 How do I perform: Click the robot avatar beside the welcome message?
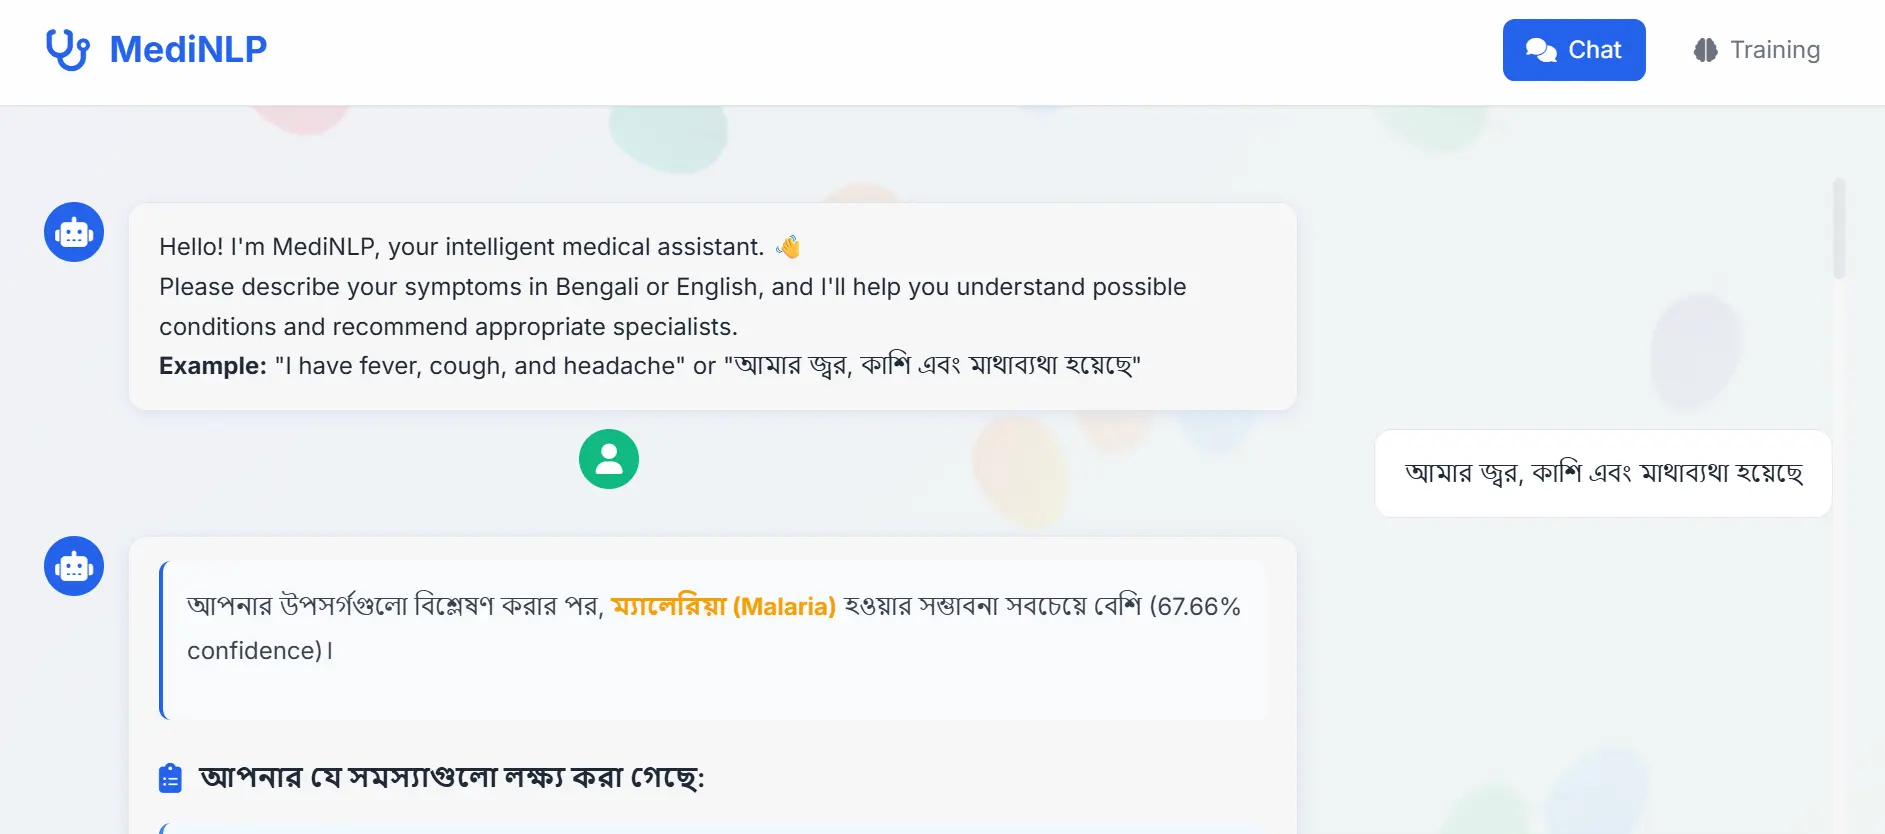[74, 232]
